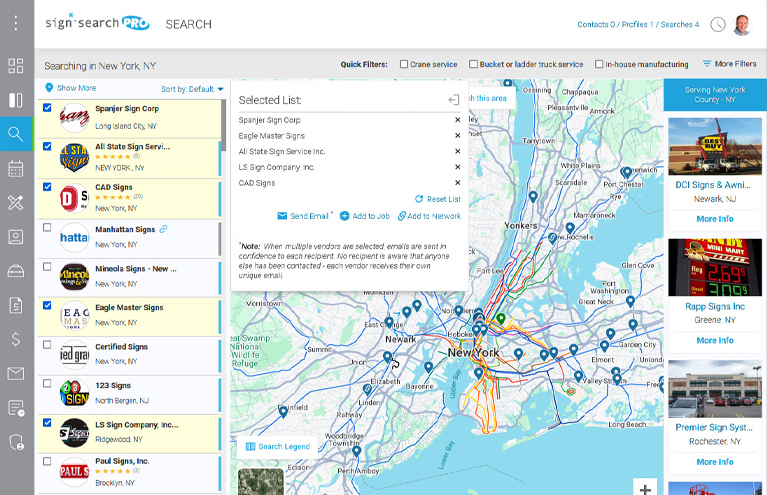Click the Premier Sign Systems ad thumbnail image
Screen dimensions: 767x495
[715, 389]
